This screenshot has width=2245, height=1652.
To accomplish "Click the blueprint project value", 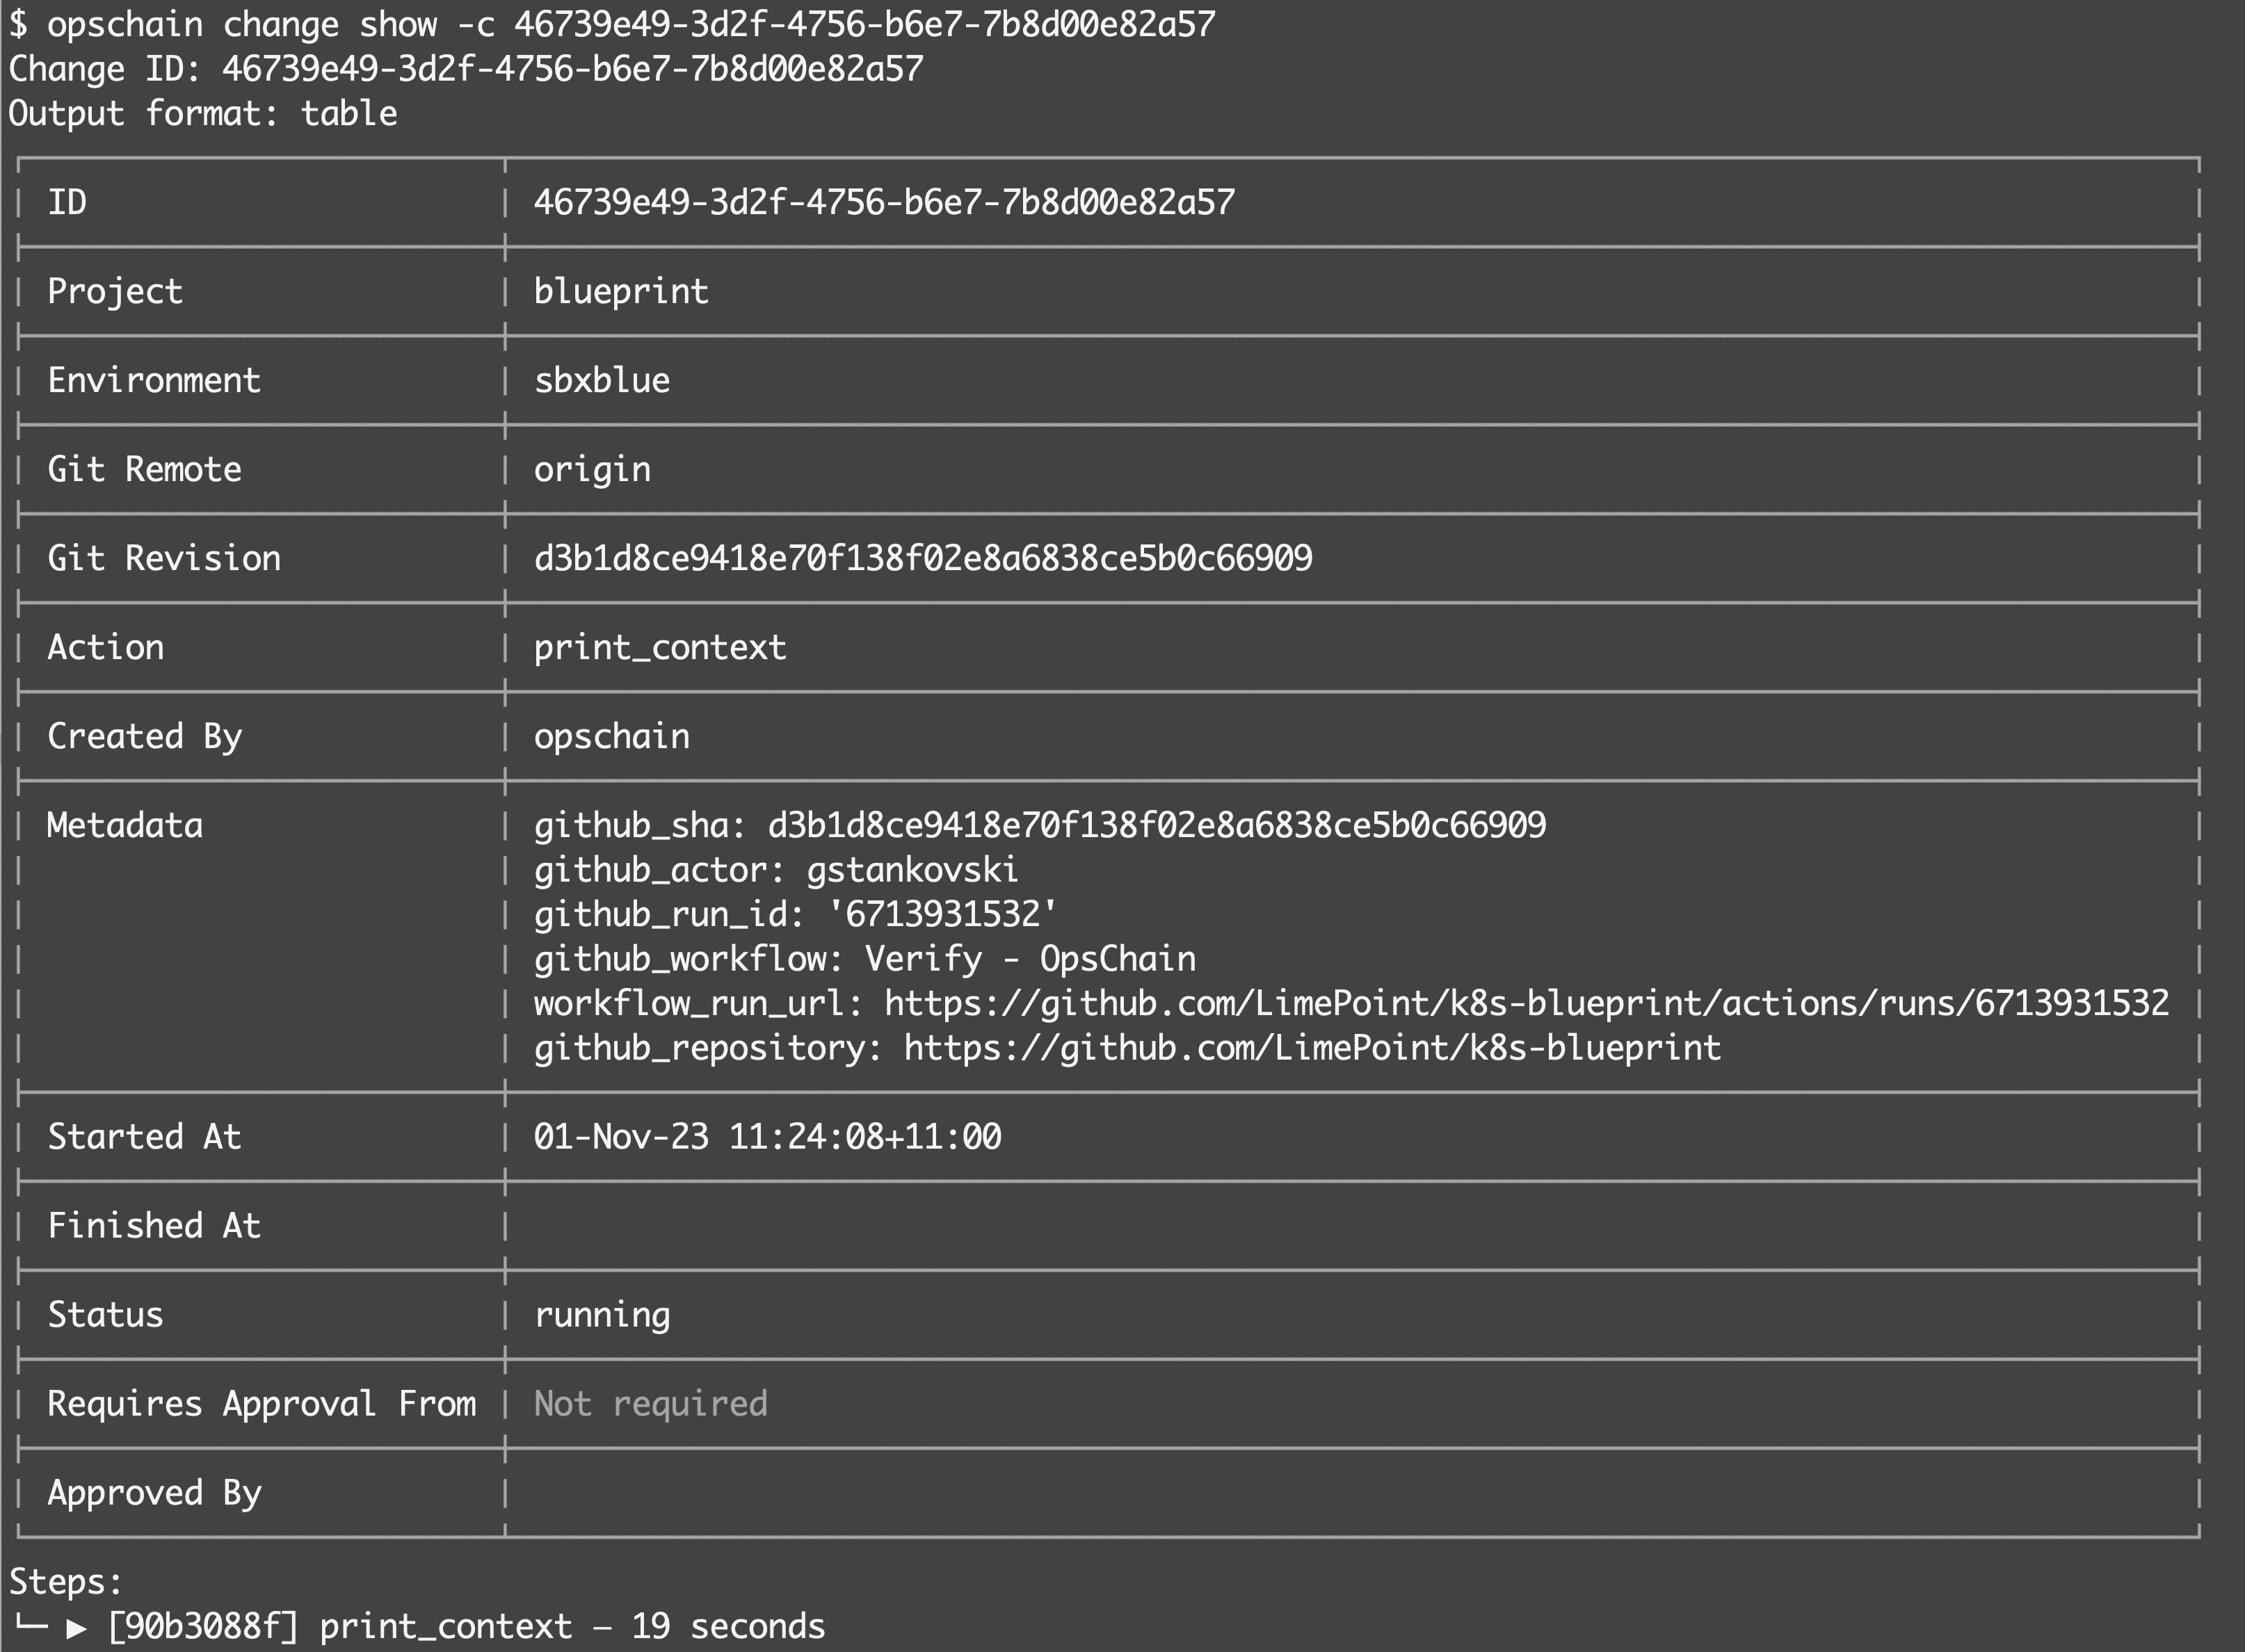I will click(x=621, y=292).
